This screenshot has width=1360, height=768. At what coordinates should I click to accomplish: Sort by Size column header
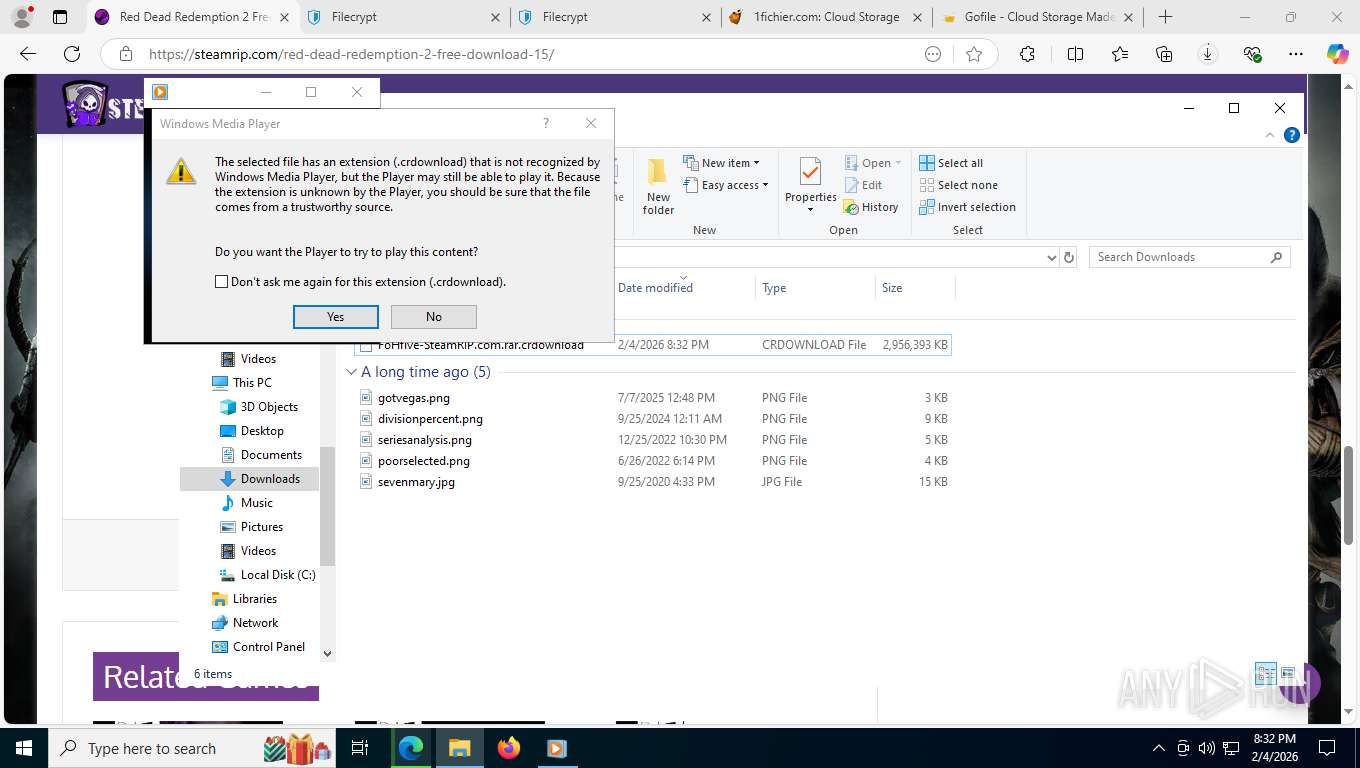pos(892,288)
